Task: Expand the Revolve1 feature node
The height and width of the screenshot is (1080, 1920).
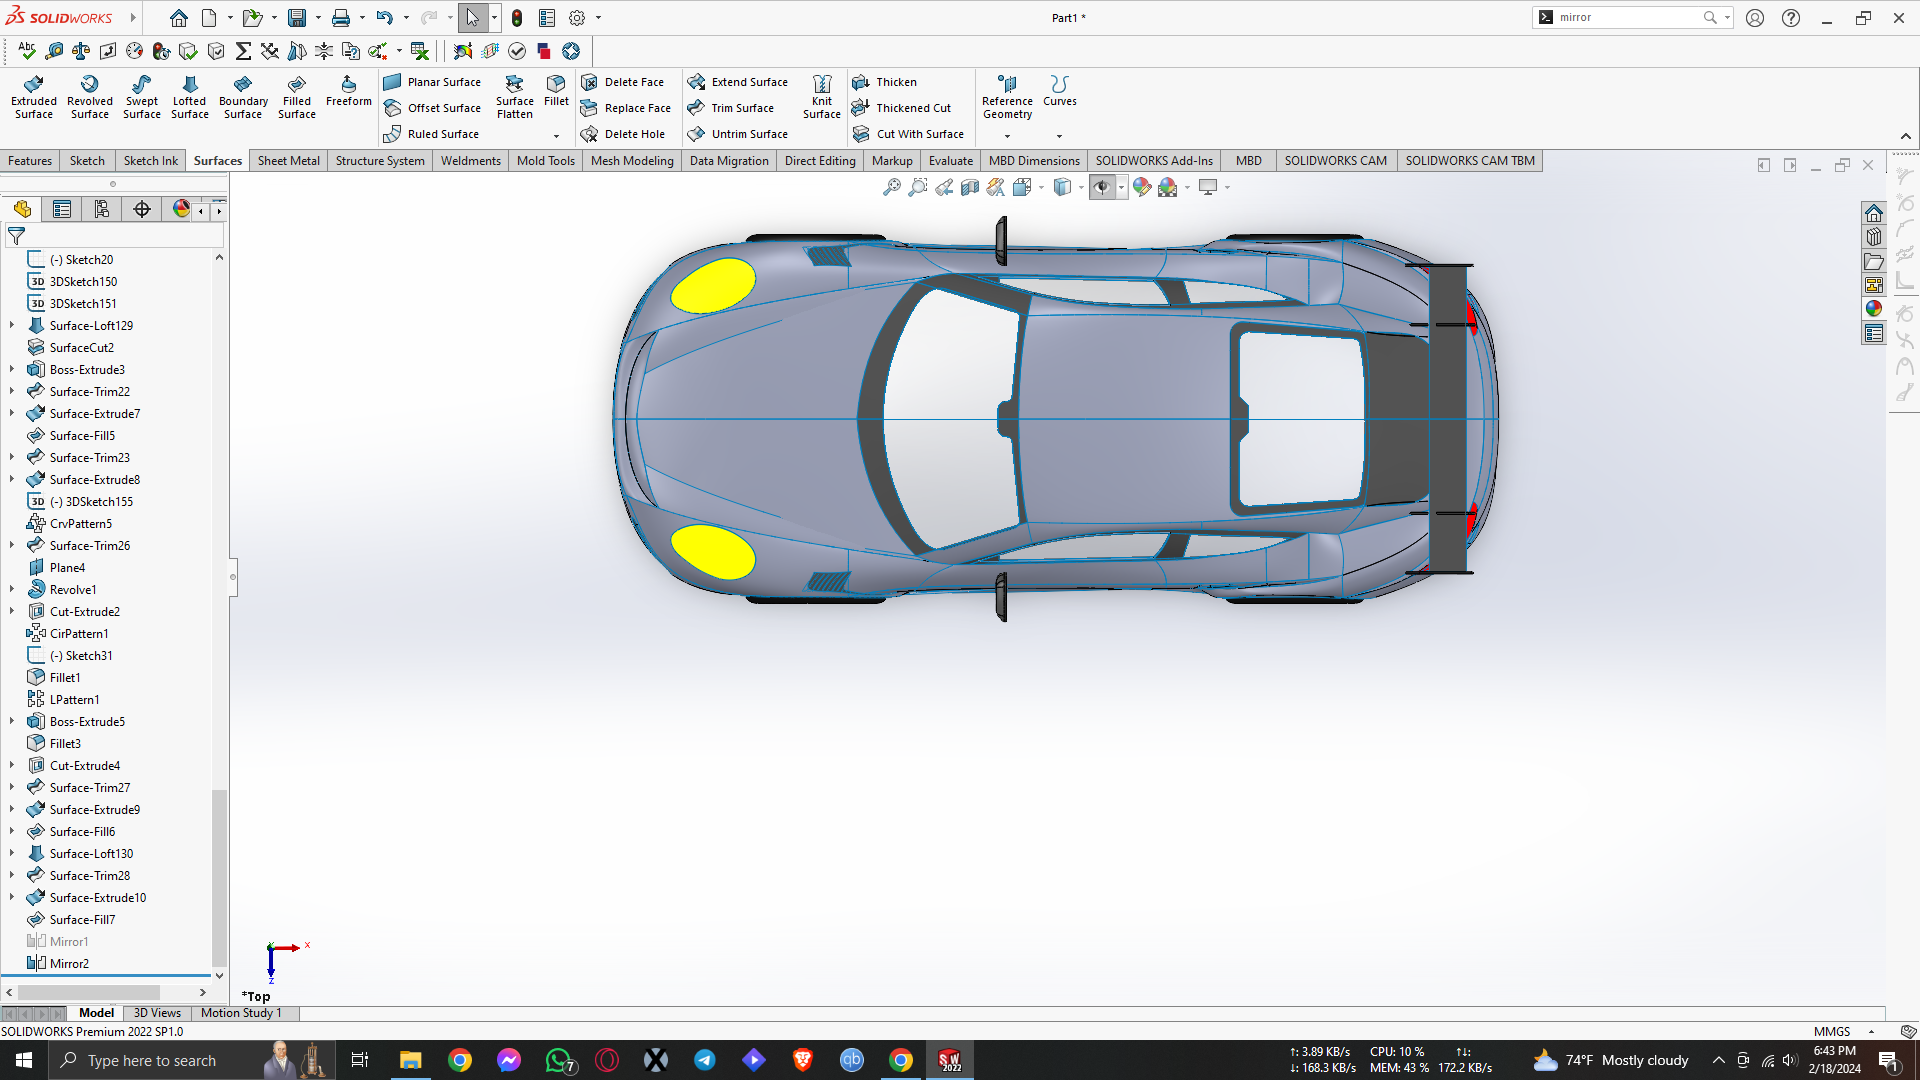Action: tap(12, 589)
